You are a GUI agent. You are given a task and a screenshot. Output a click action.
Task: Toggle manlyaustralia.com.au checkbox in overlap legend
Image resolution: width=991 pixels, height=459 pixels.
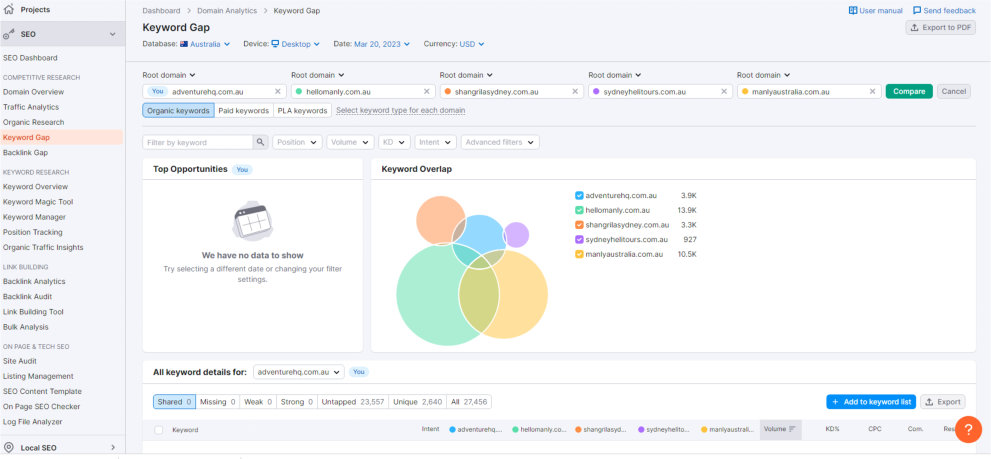(x=579, y=254)
